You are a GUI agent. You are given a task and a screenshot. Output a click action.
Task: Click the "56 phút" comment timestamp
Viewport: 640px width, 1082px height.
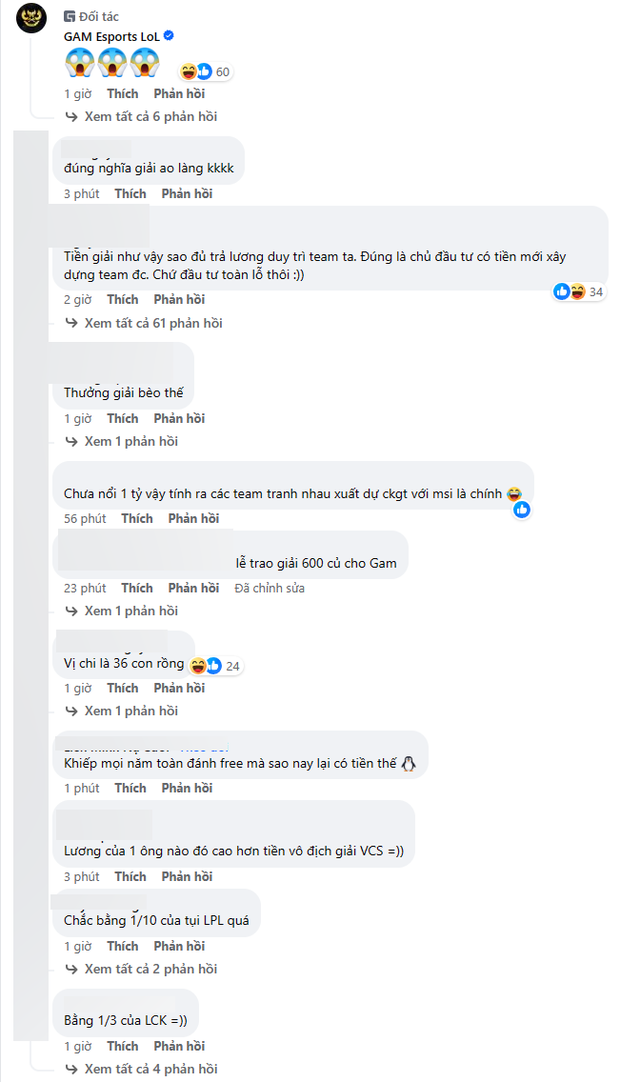click(85, 519)
